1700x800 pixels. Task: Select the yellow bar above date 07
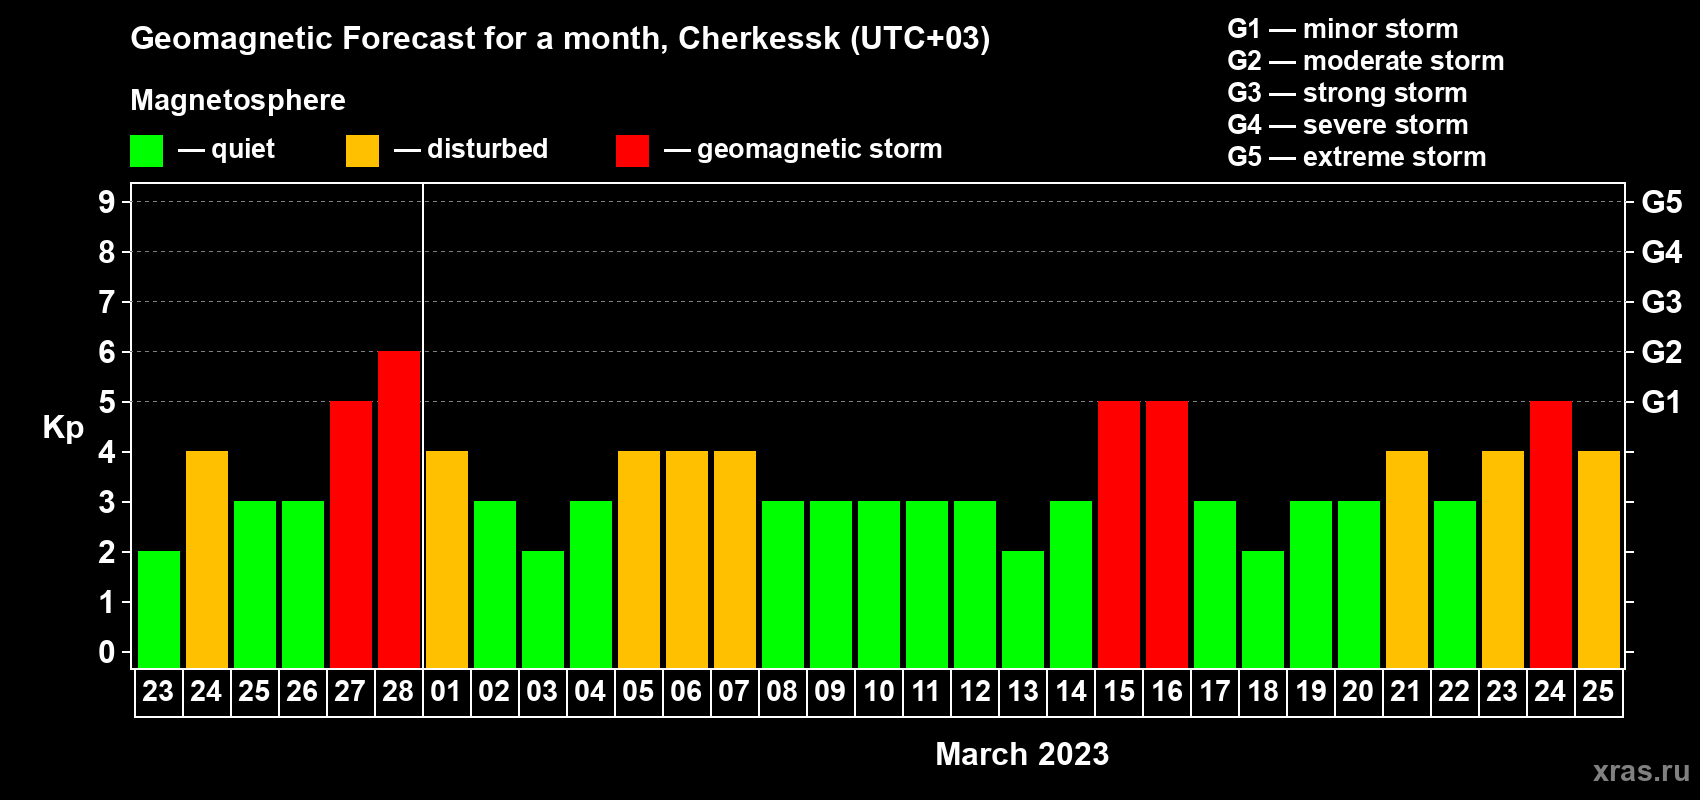coord(735,560)
